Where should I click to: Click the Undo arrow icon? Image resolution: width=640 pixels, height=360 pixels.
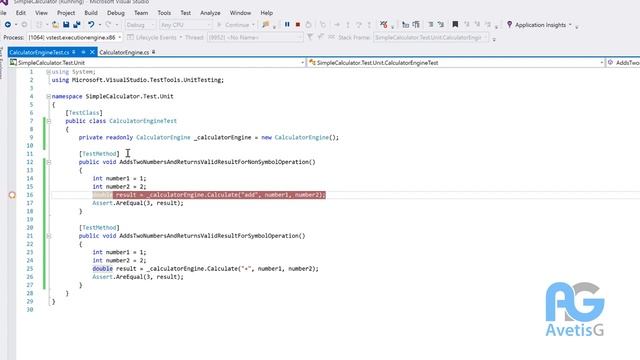[91, 25]
